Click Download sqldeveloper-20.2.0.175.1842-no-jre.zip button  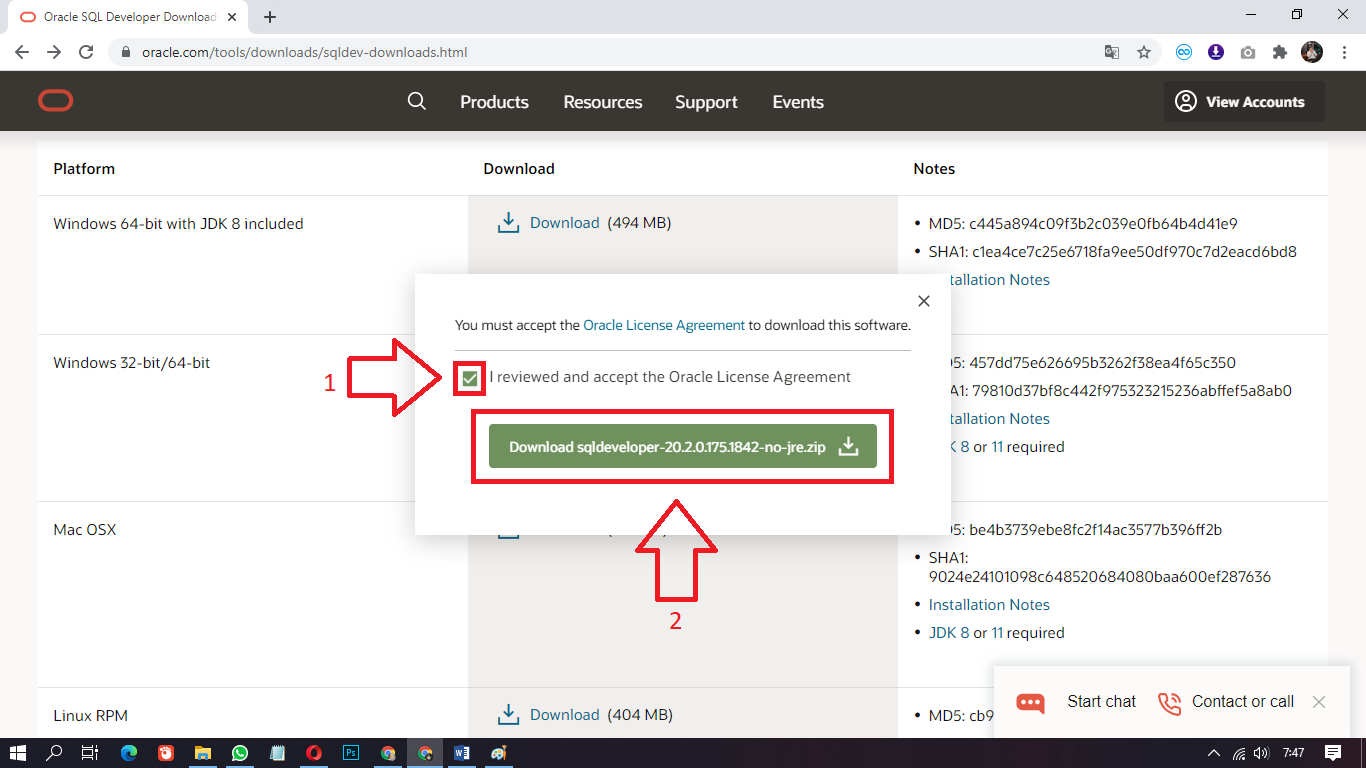(x=683, y=446)
